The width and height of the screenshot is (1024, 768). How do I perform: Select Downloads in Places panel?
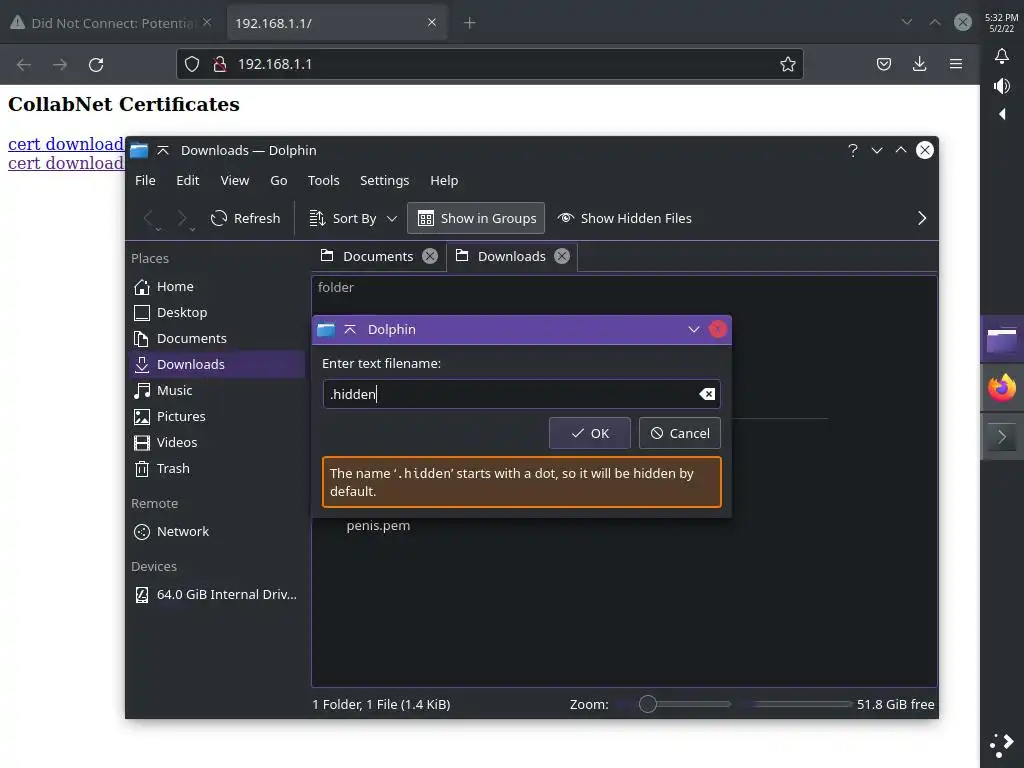tap(217, 364)
